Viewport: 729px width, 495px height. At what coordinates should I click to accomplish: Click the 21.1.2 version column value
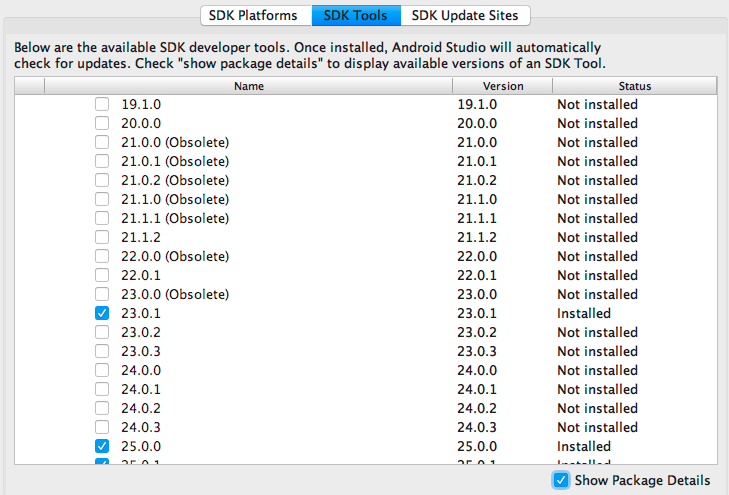[477, 238]
